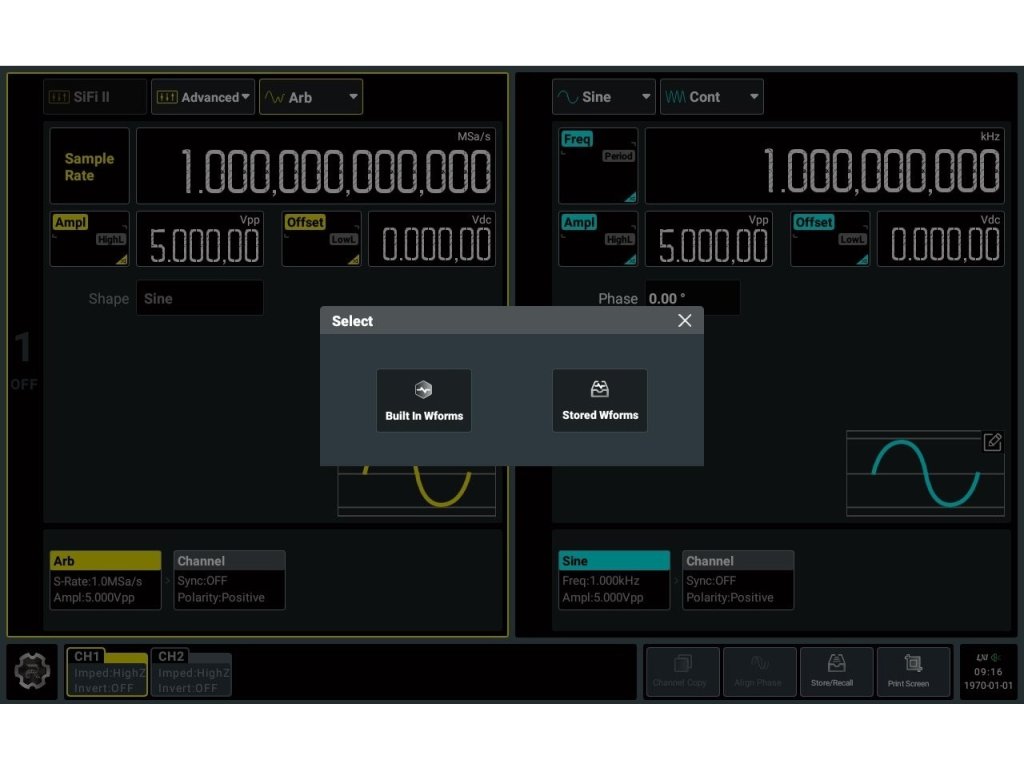
Task: Open the settings gear menu
Action: [35, 673]
